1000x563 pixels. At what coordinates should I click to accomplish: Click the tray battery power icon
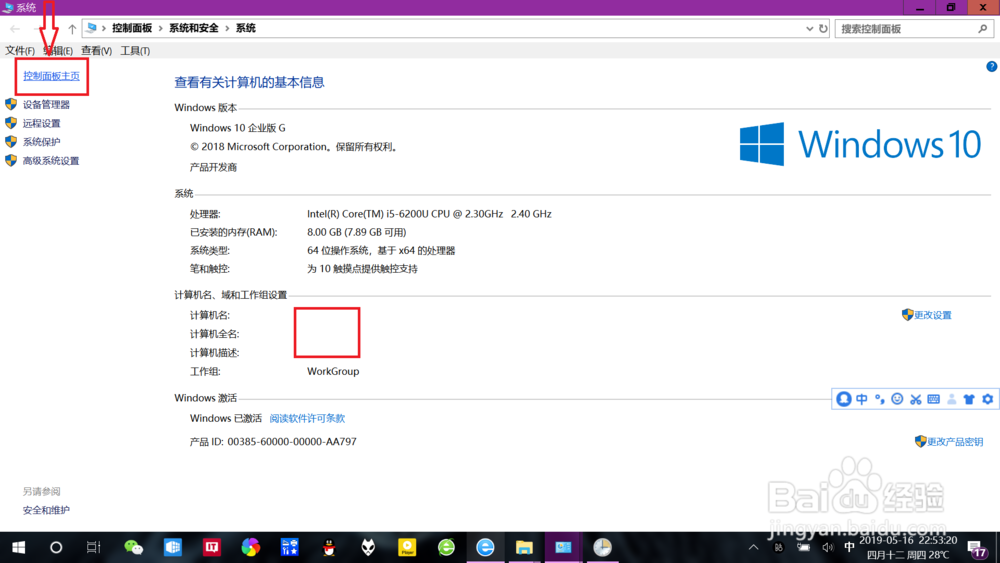tap(804, 547)
